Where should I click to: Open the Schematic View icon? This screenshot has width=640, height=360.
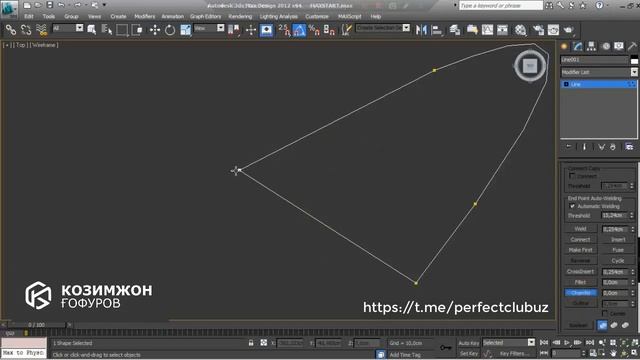pyautogui.click(x=502, y=30)
